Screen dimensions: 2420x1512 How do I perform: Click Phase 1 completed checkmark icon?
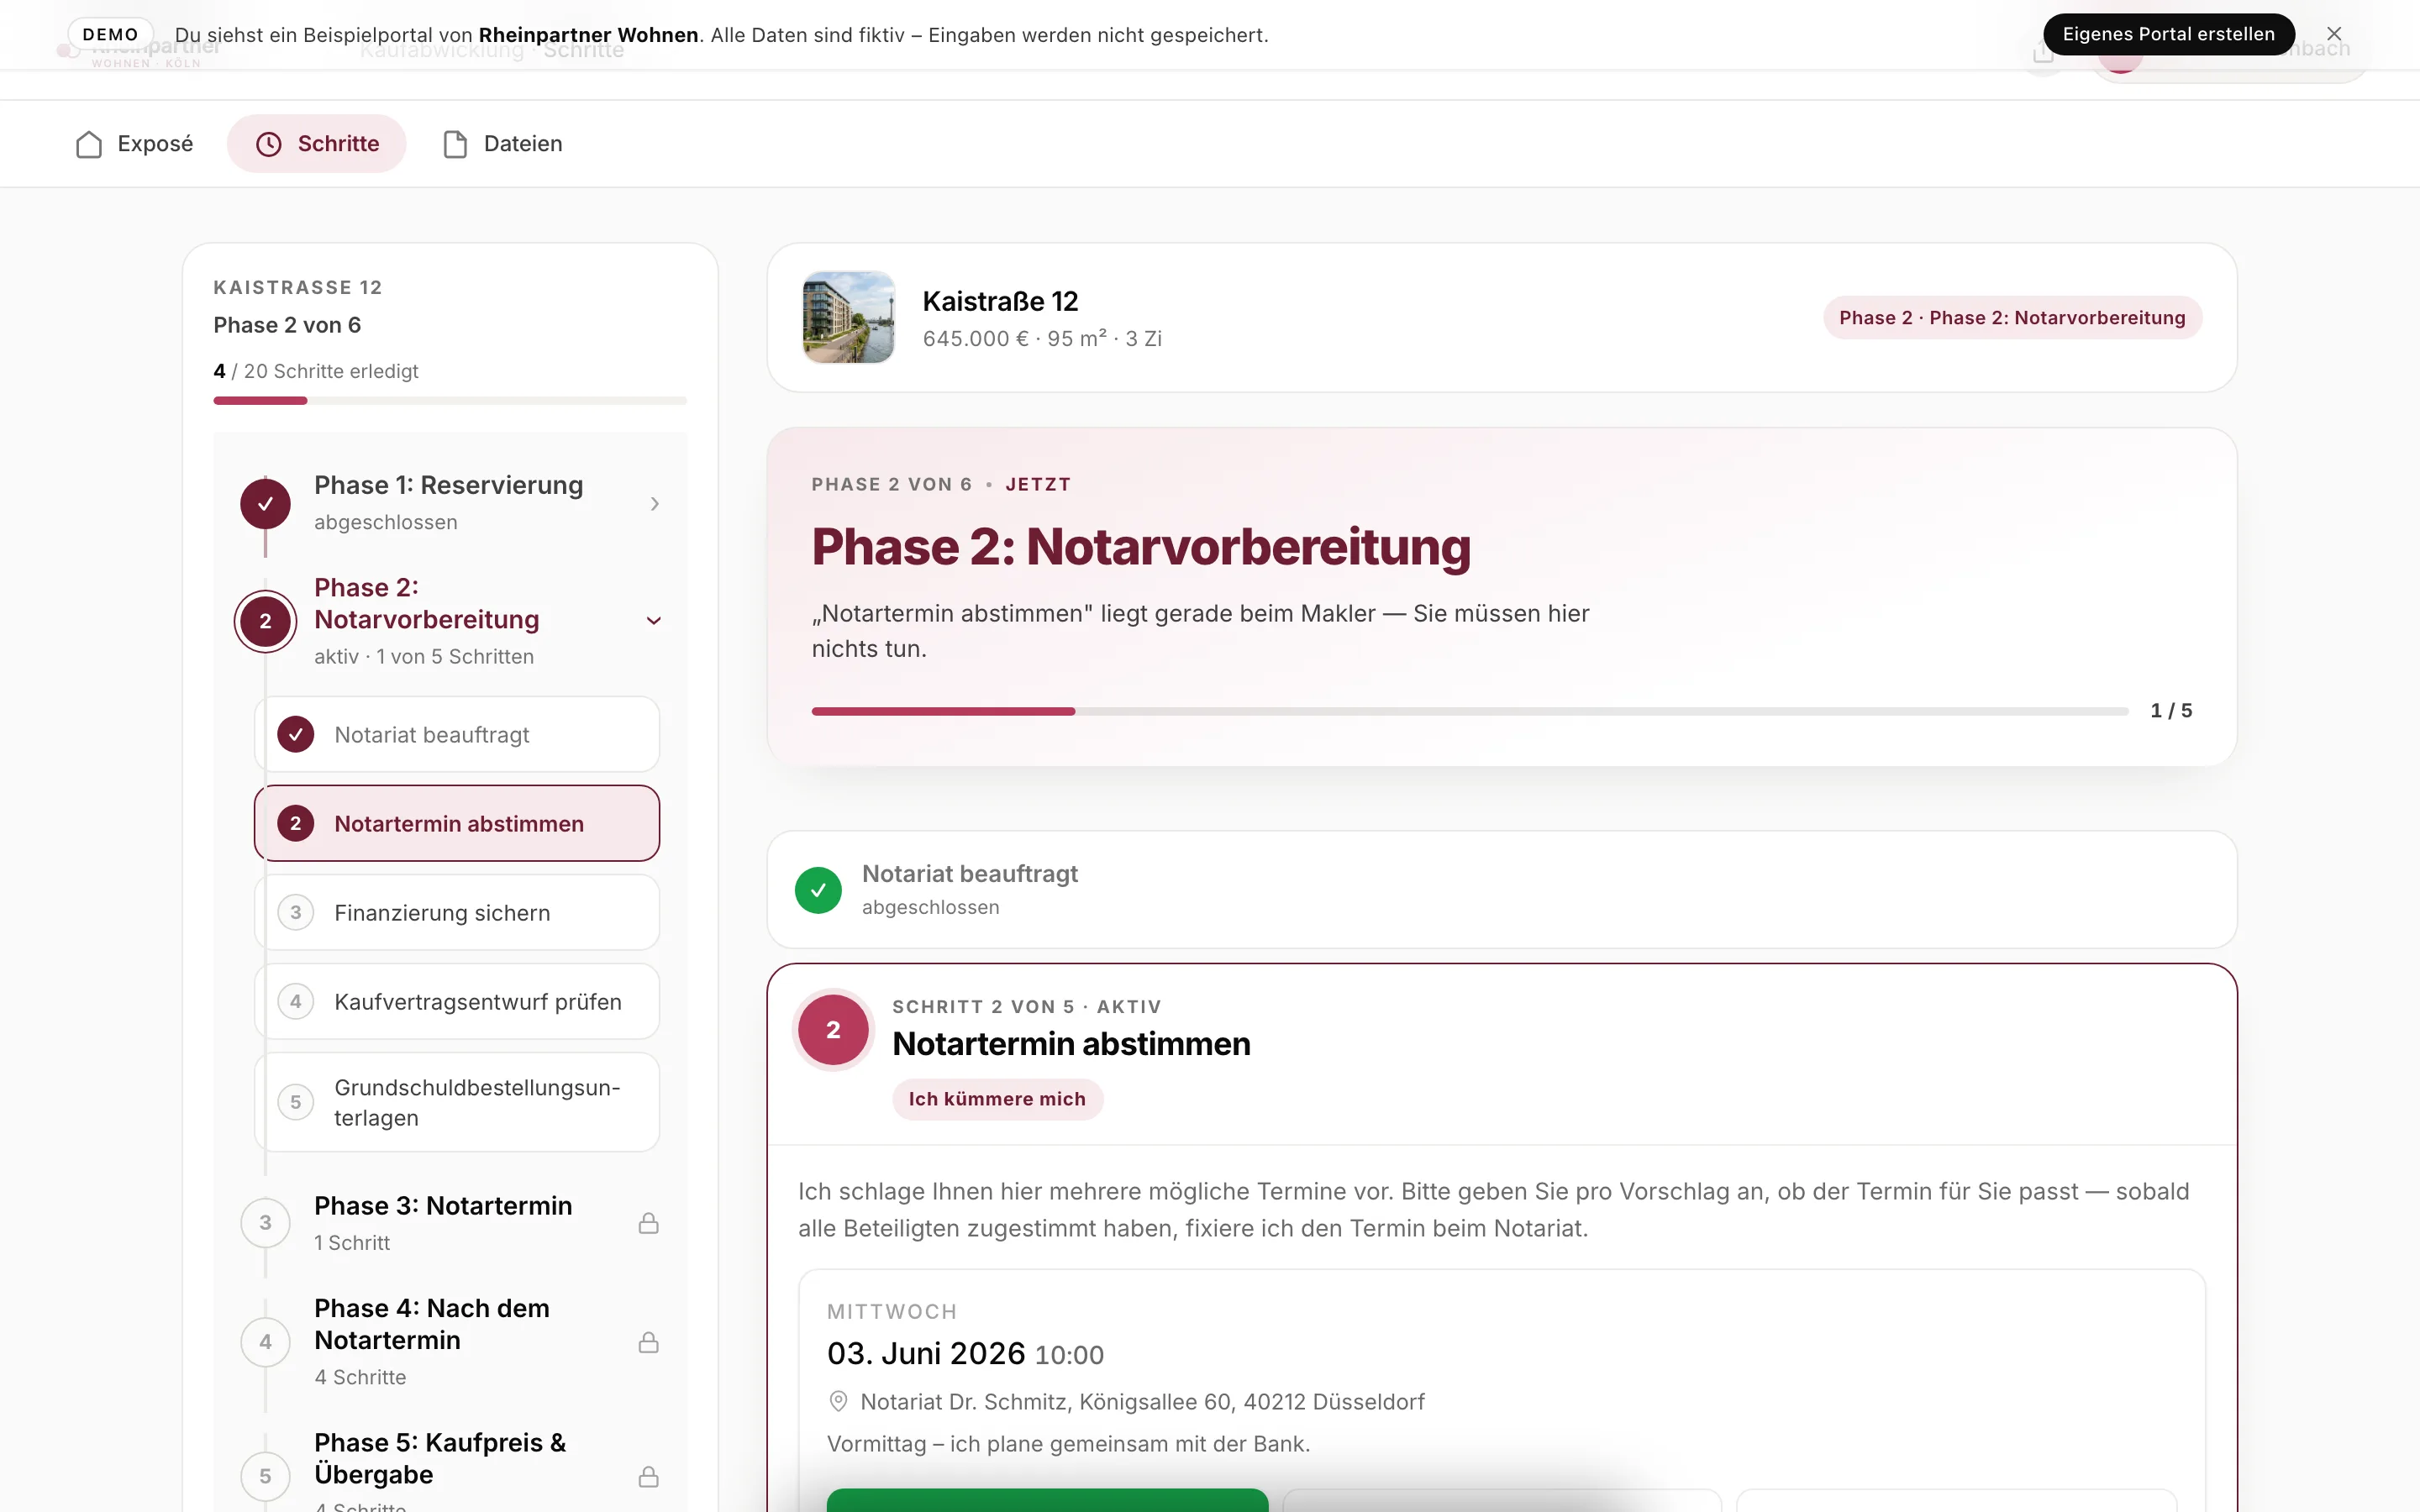coord(265,504)
